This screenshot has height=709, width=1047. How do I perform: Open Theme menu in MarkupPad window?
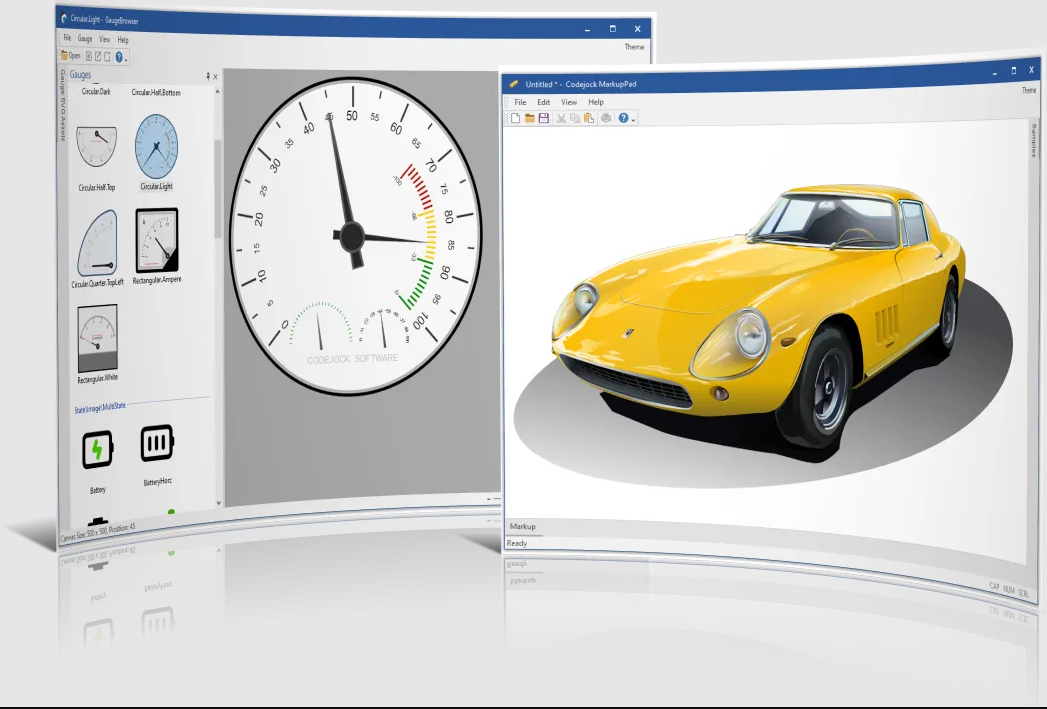pyautogui.click(x=1029, y=90)
